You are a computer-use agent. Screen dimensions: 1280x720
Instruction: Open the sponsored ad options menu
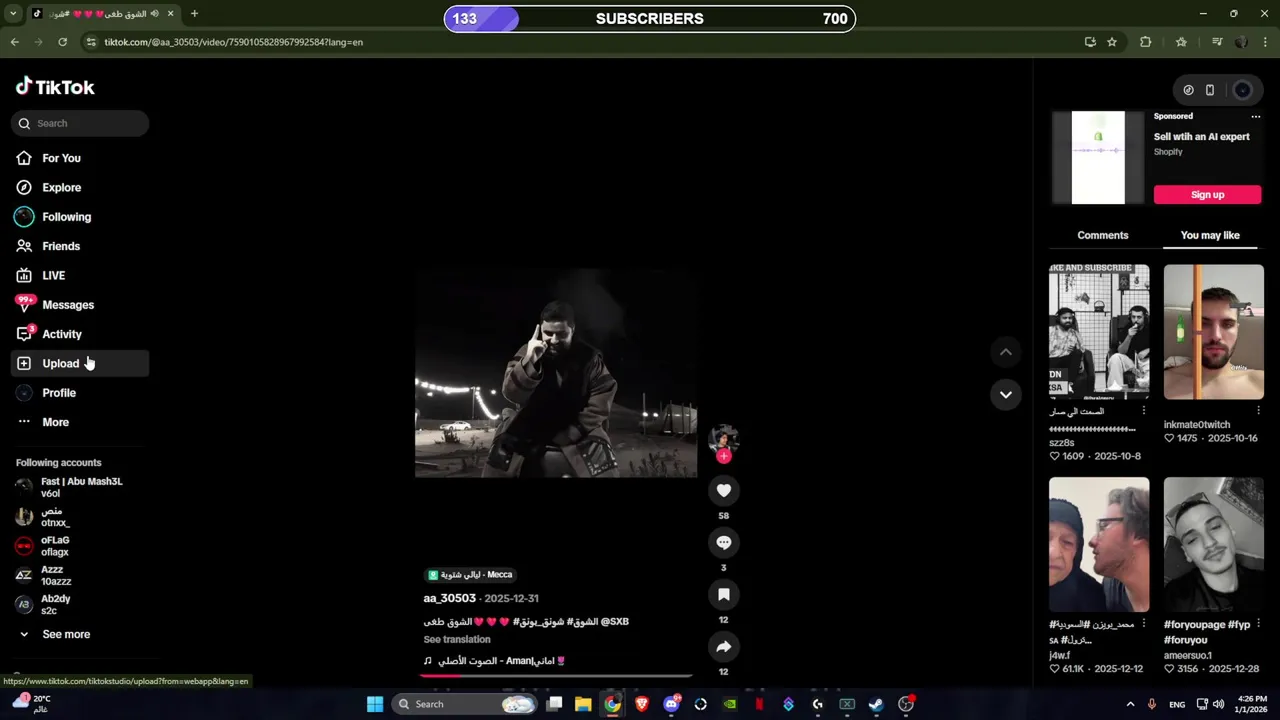click(x=1256, y=116)
